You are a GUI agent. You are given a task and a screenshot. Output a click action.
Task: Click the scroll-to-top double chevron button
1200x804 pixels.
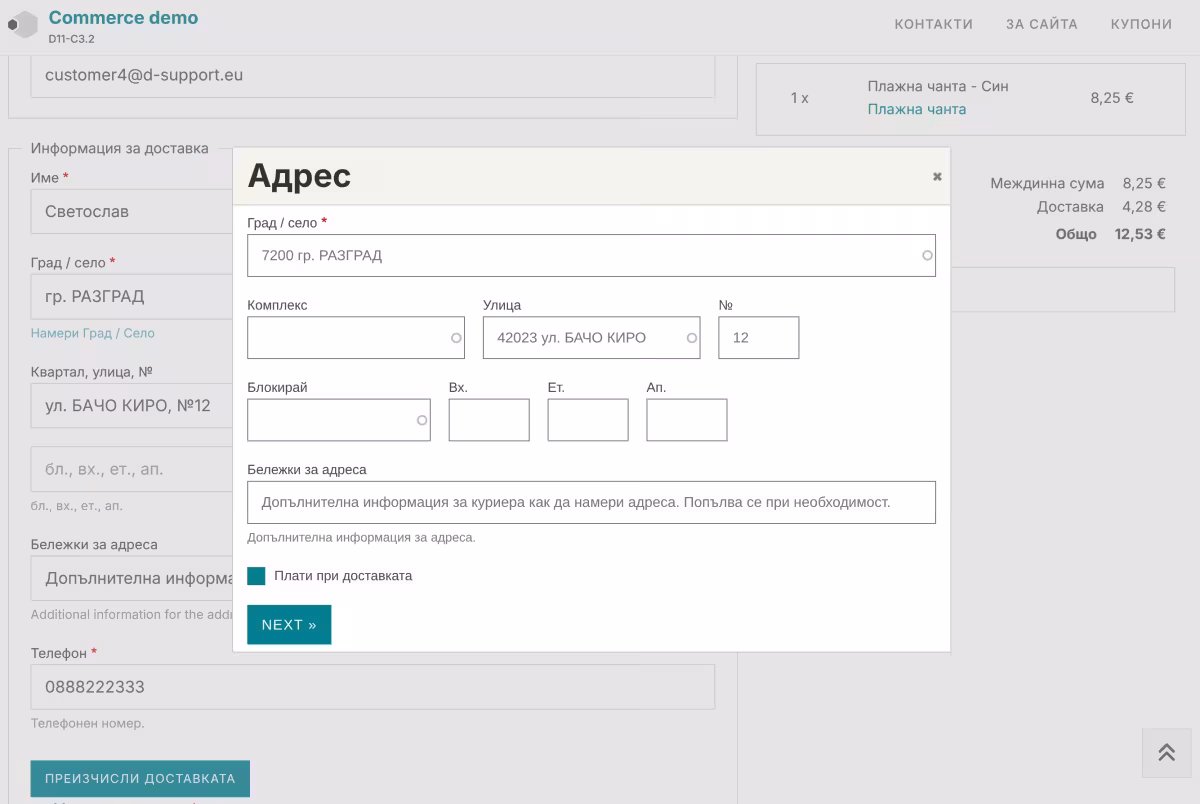coord(1166,753)
